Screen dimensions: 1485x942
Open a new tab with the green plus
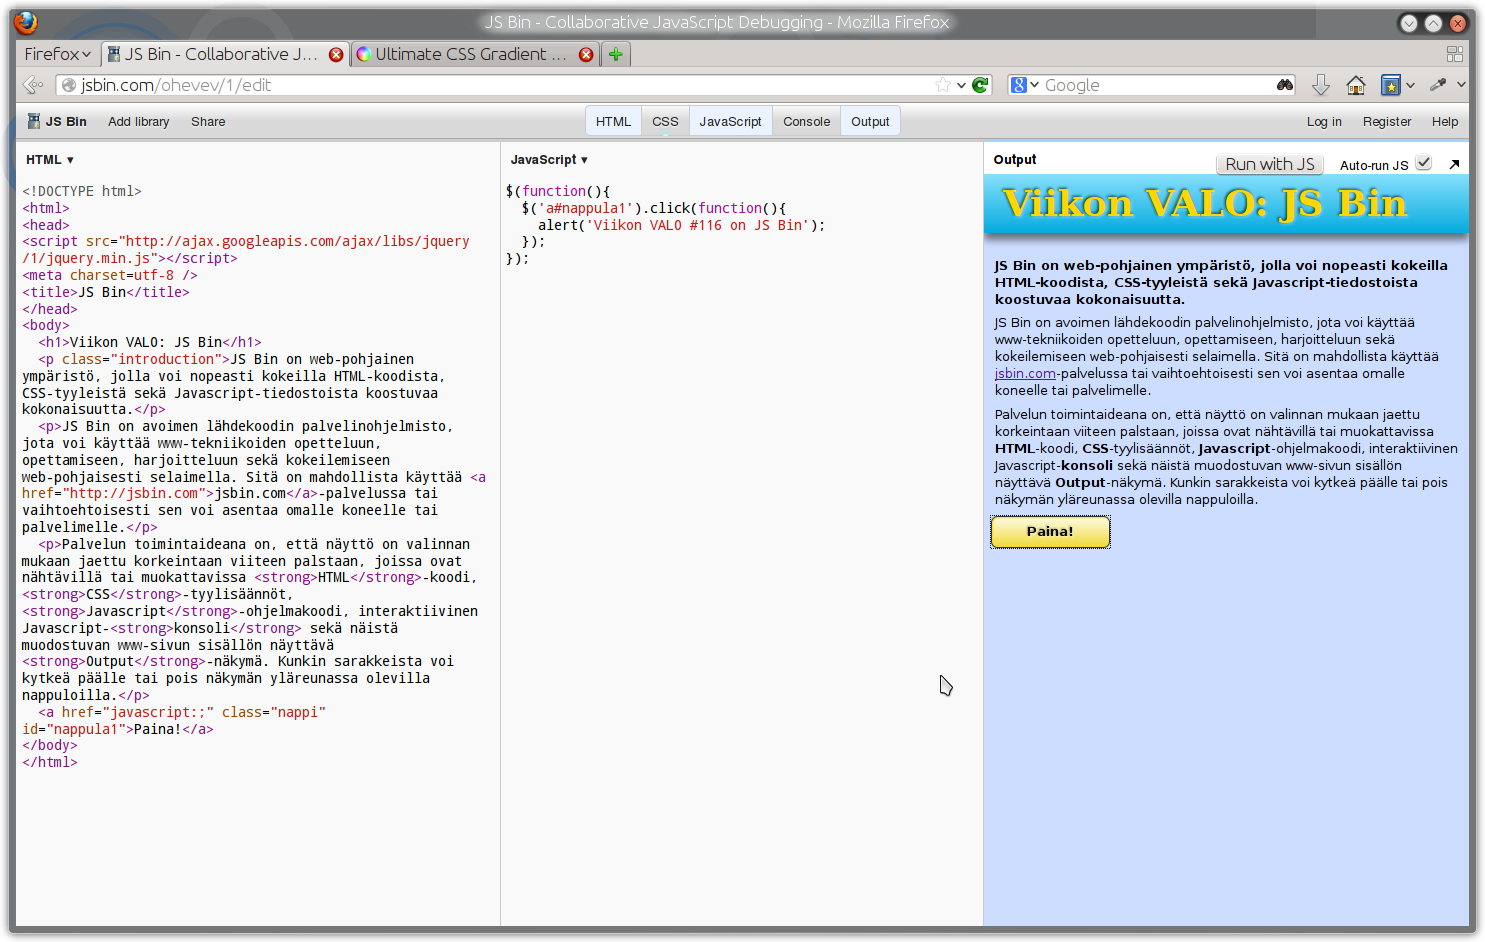click(616, 54)
